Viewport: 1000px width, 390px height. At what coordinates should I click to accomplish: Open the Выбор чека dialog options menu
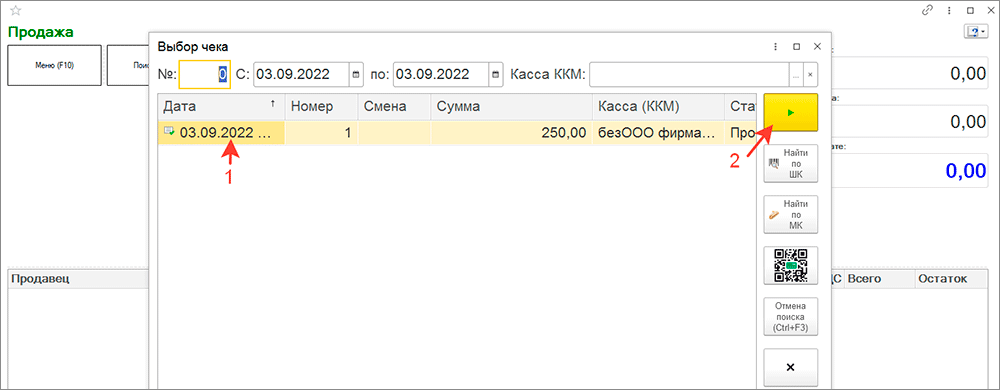pyautogui.click(x=776, y=47)
